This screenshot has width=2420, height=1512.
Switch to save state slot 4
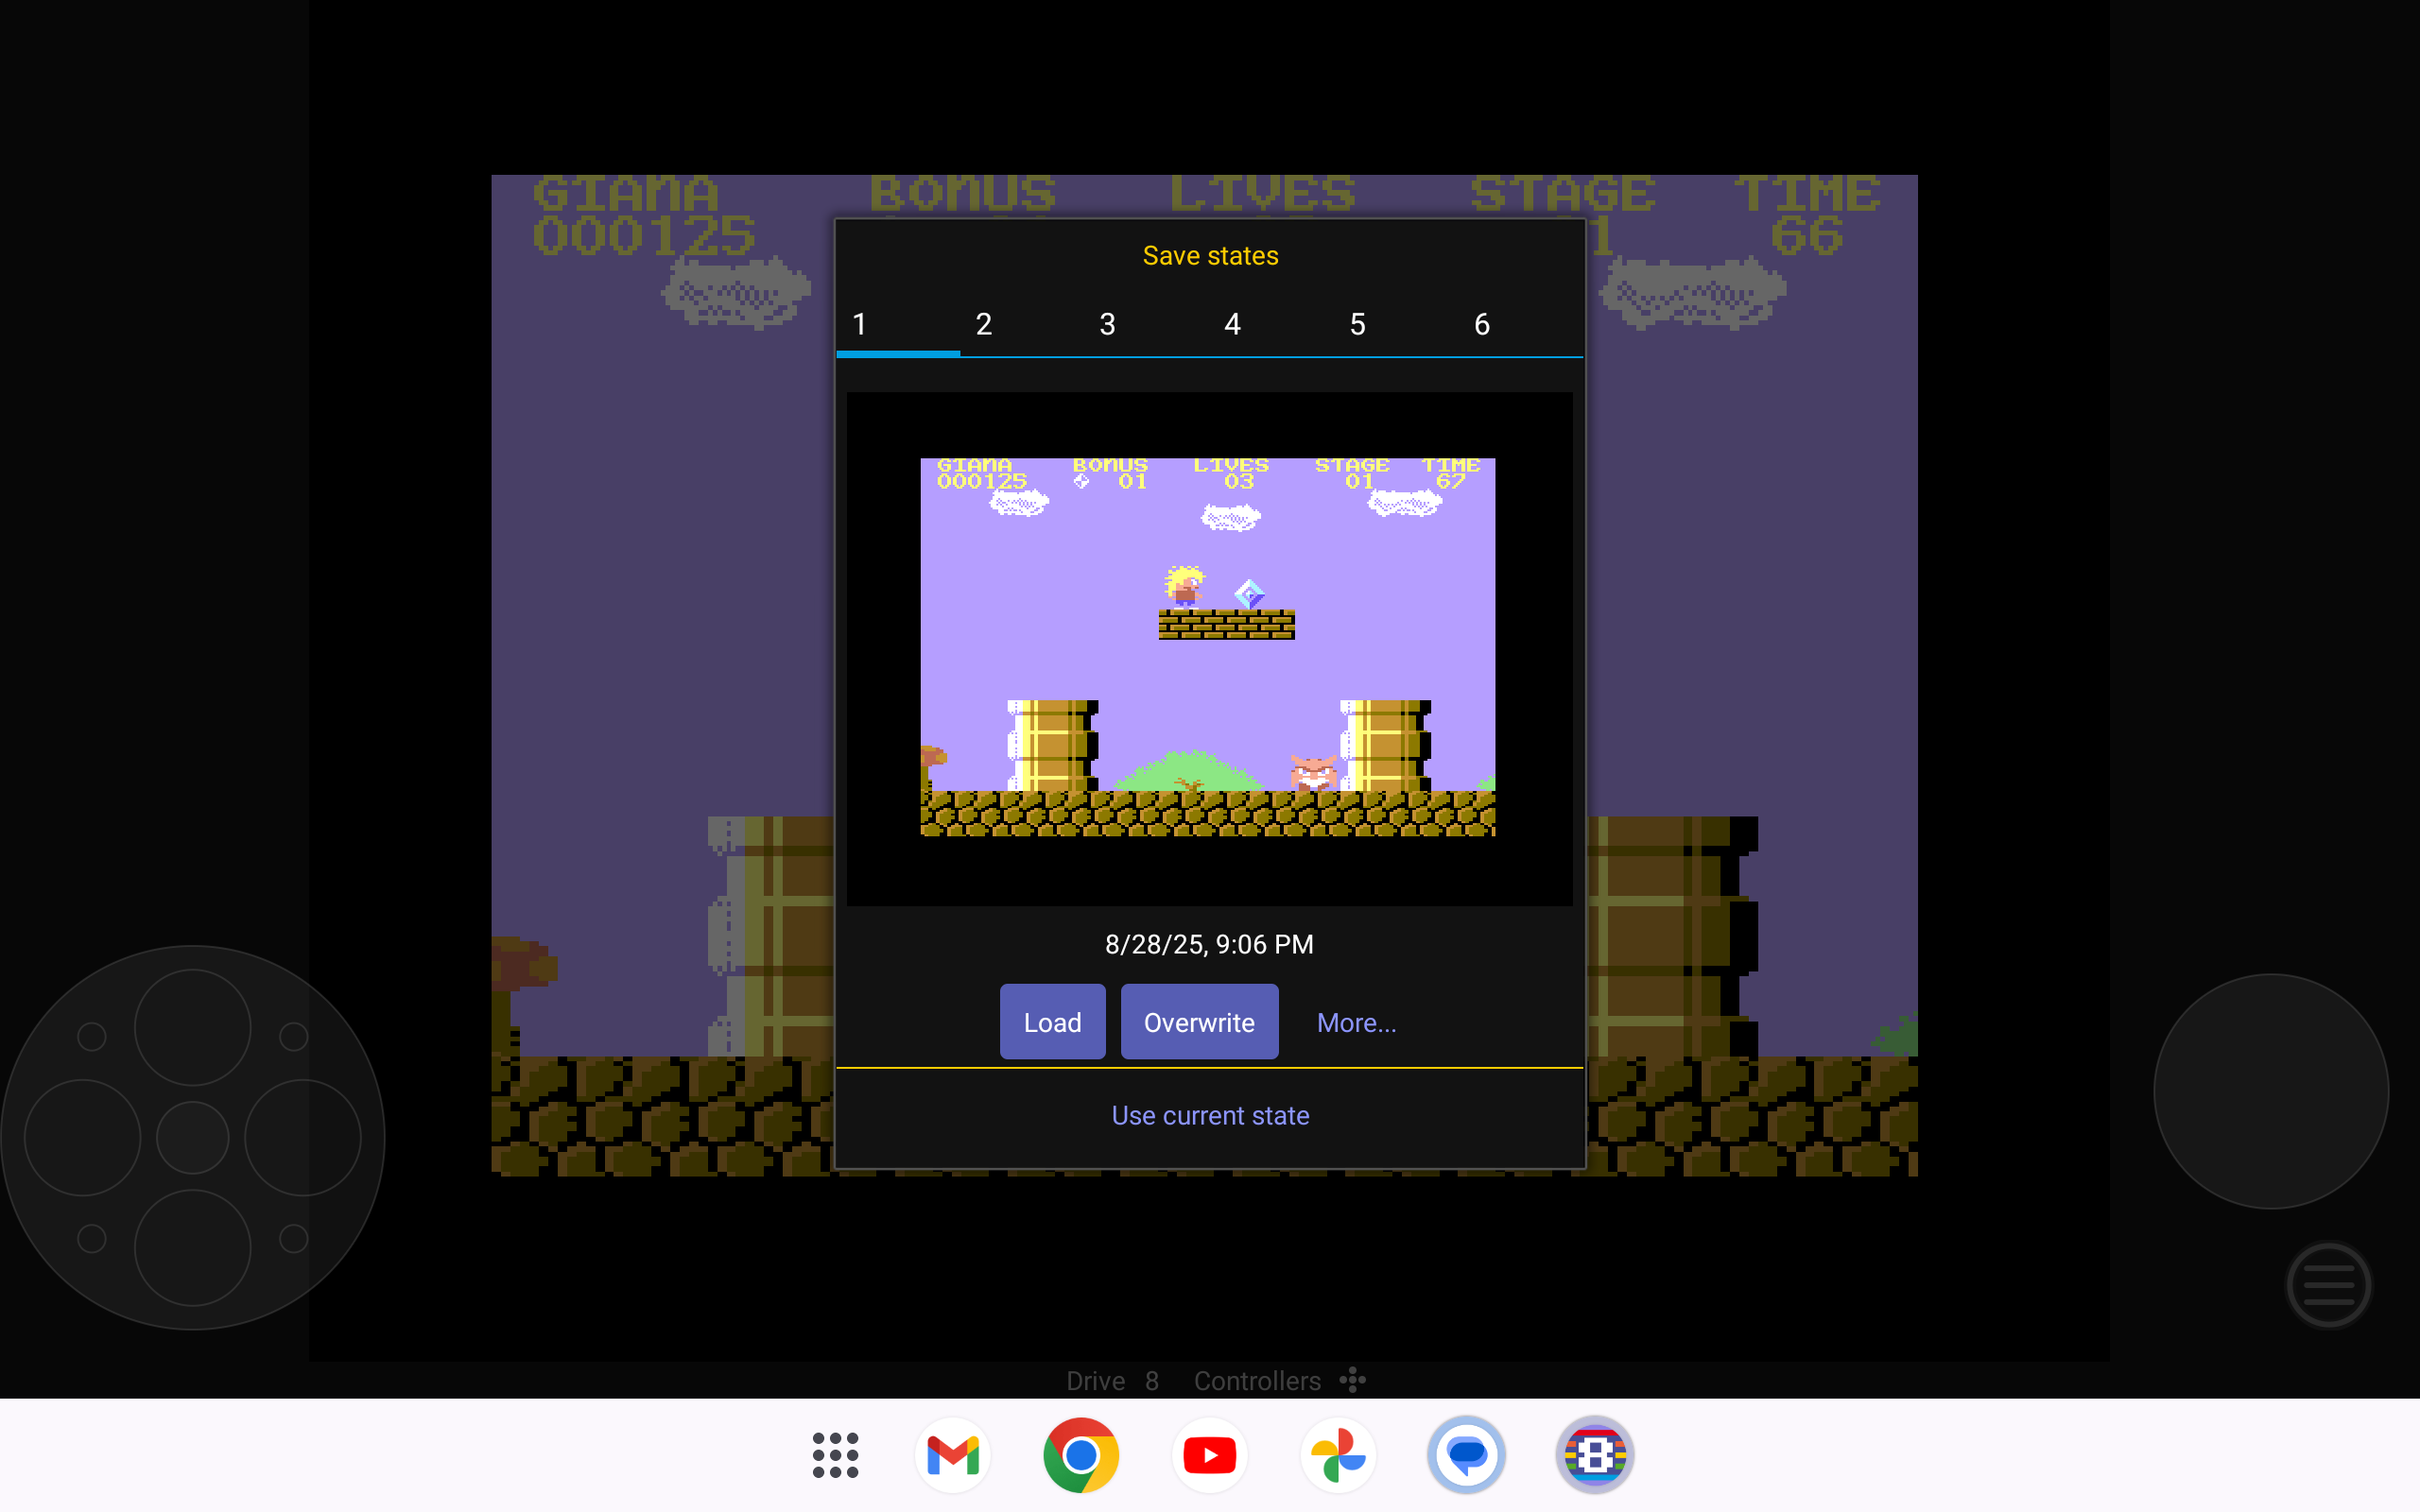pos(1232,324)
